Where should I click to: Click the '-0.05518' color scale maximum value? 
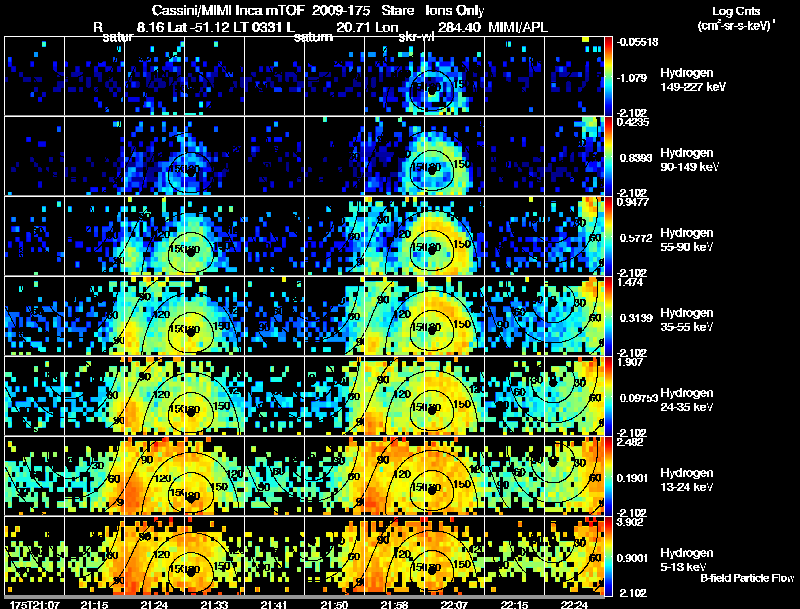[x=637, y=42]
